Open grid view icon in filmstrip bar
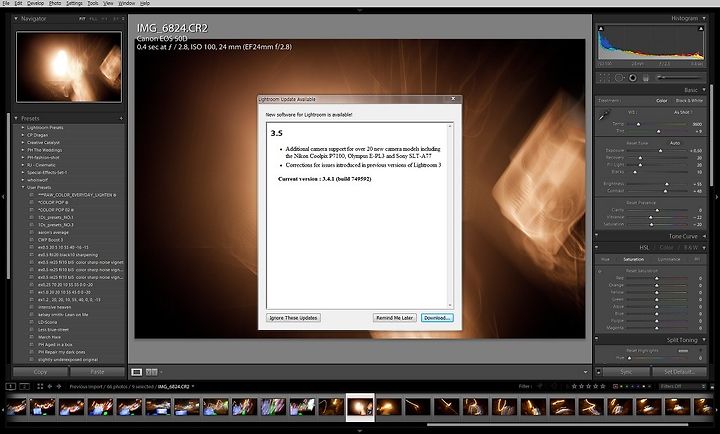The height and width of the screenshot is (434, 720). [40, 387]
